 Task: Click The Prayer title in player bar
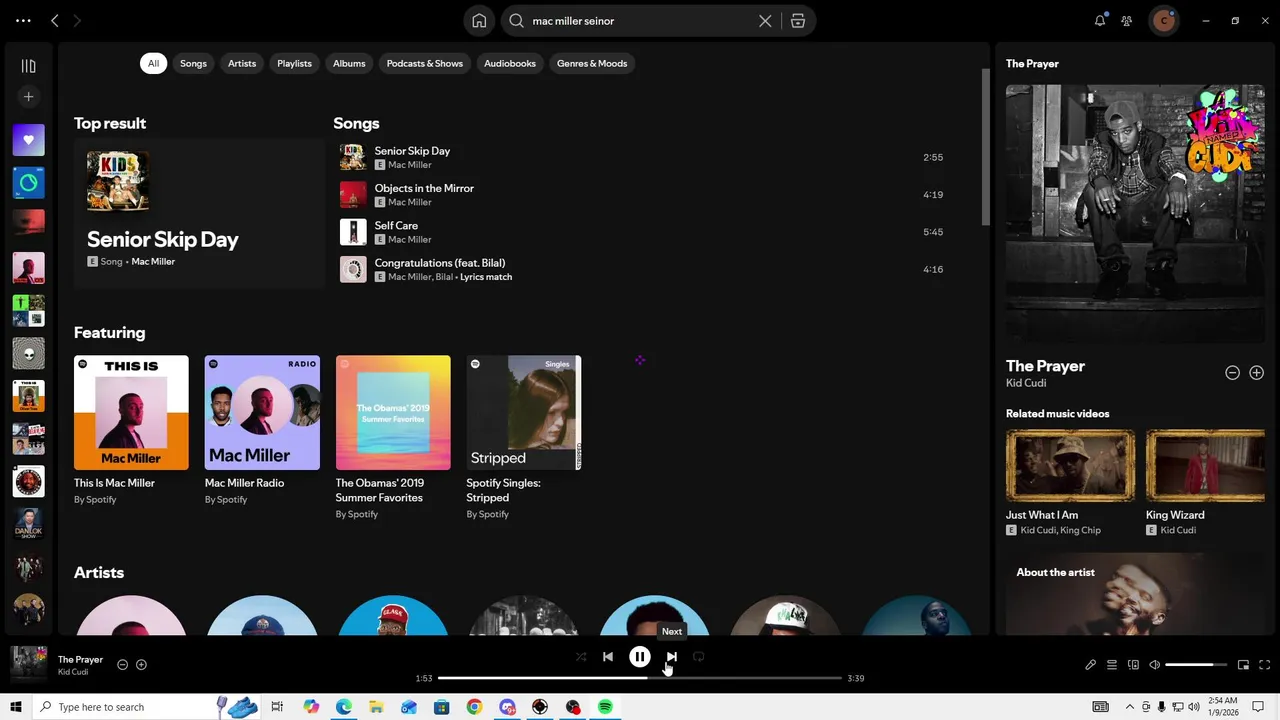(x=80, y=660)
